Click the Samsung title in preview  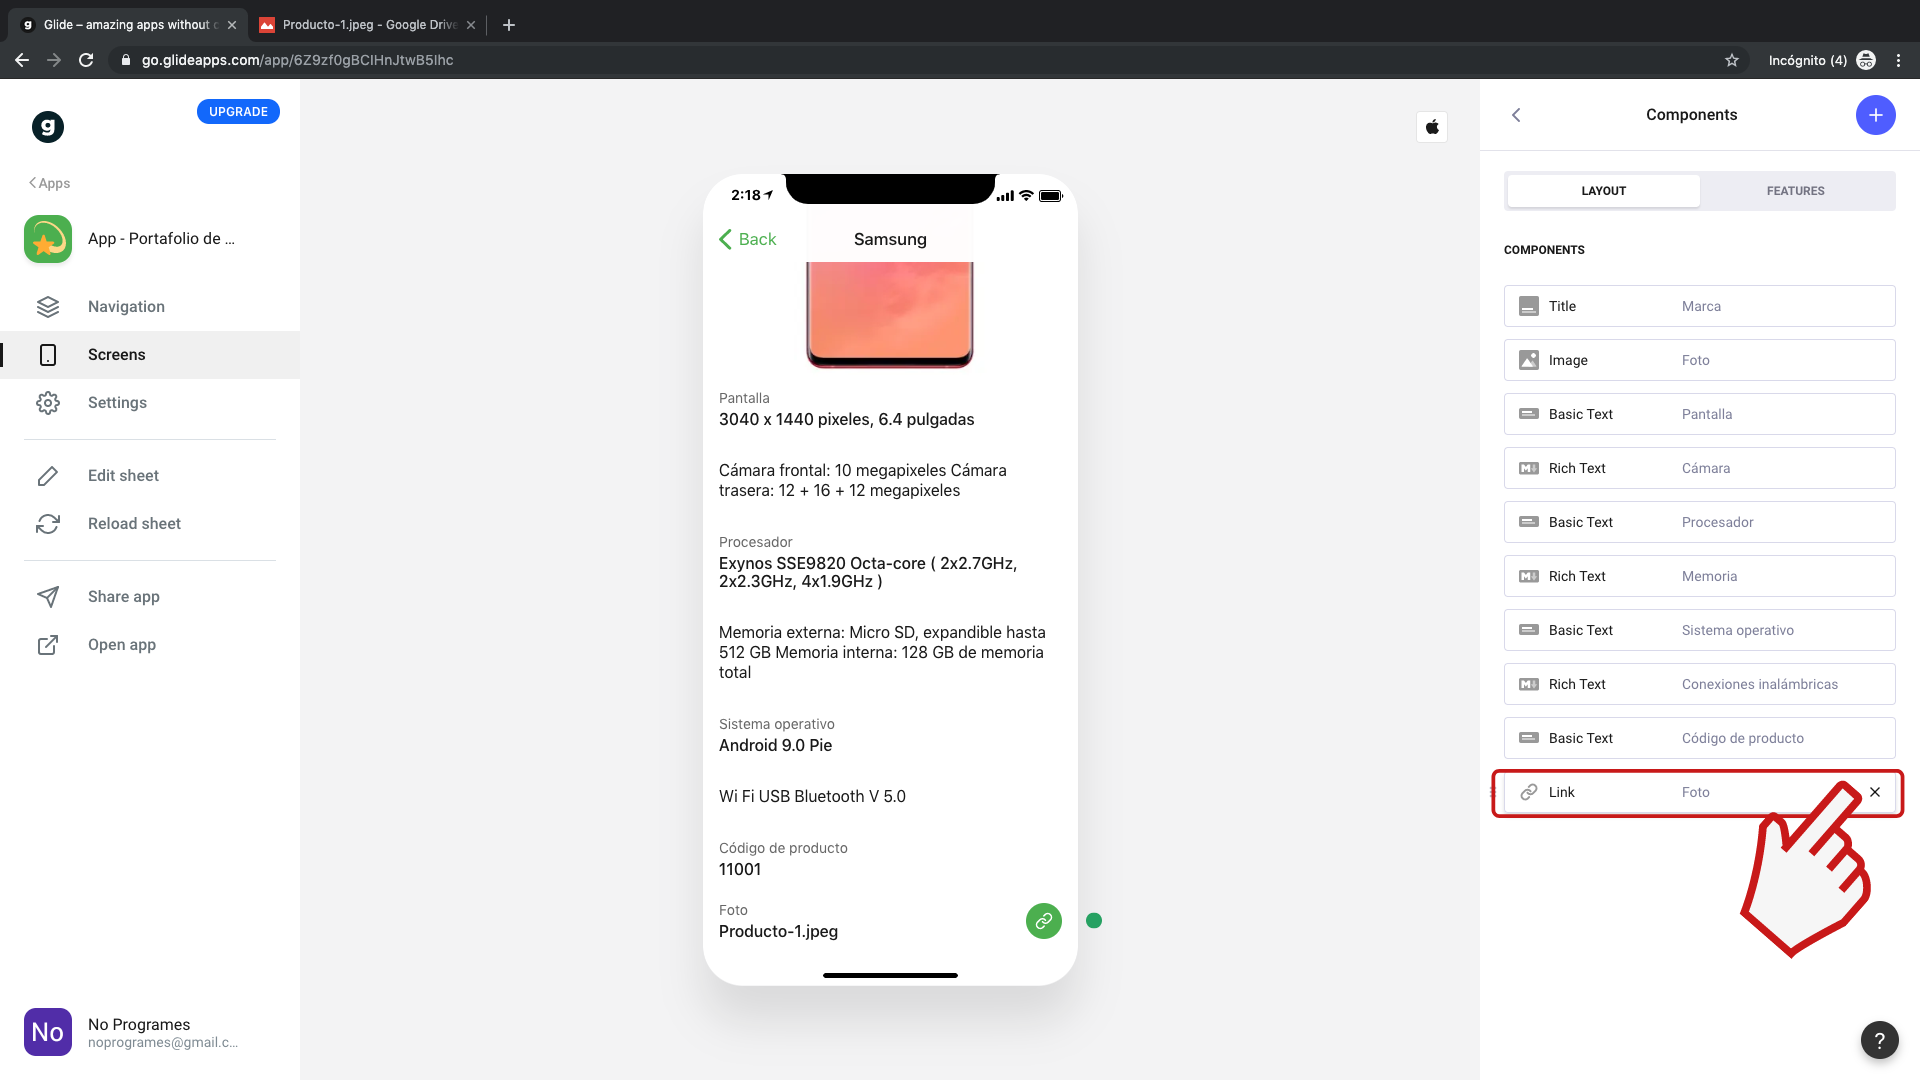pyautogui.click(x=890, y=239)
